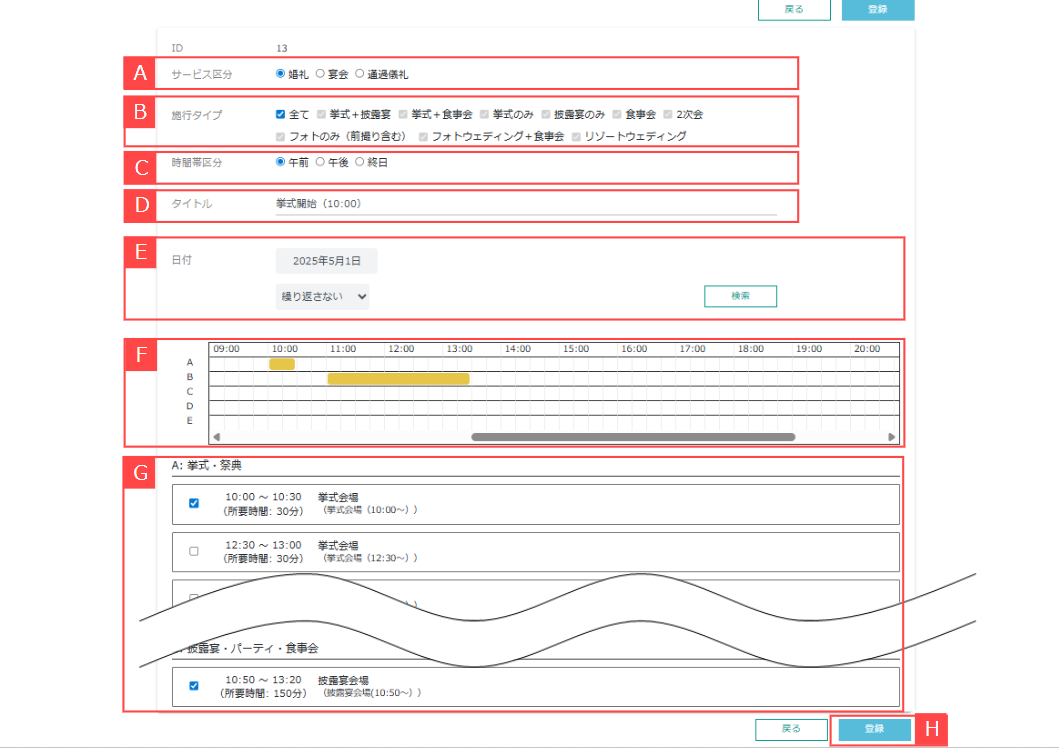The height and width of the screenshot is (748, 1059).
Task: Click the yellow block in row A timeline
Action: coord(282,364)
